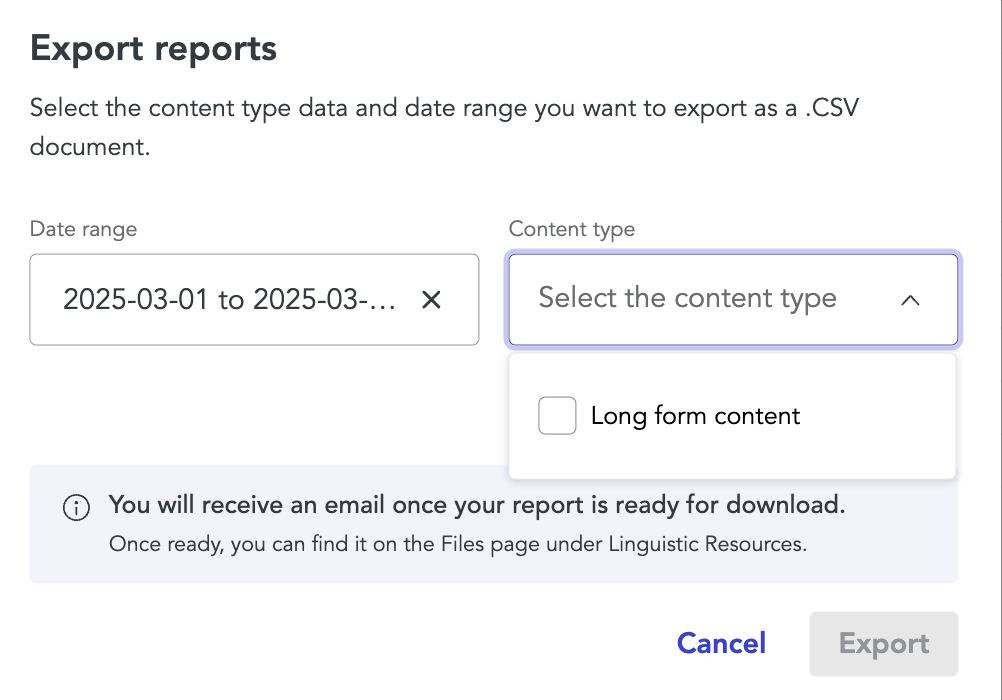Clear the date range with the X icon

point(431,299)
